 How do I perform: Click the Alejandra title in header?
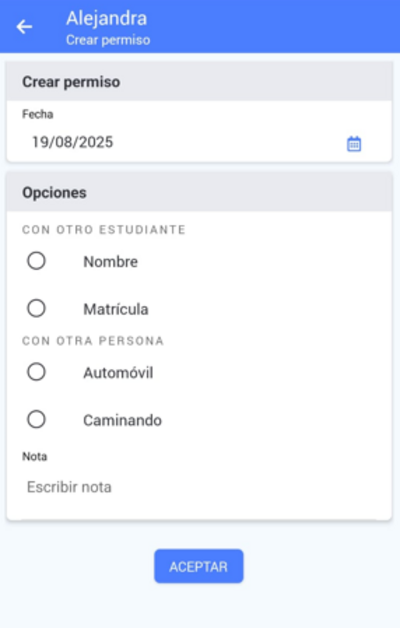[107, 18]
